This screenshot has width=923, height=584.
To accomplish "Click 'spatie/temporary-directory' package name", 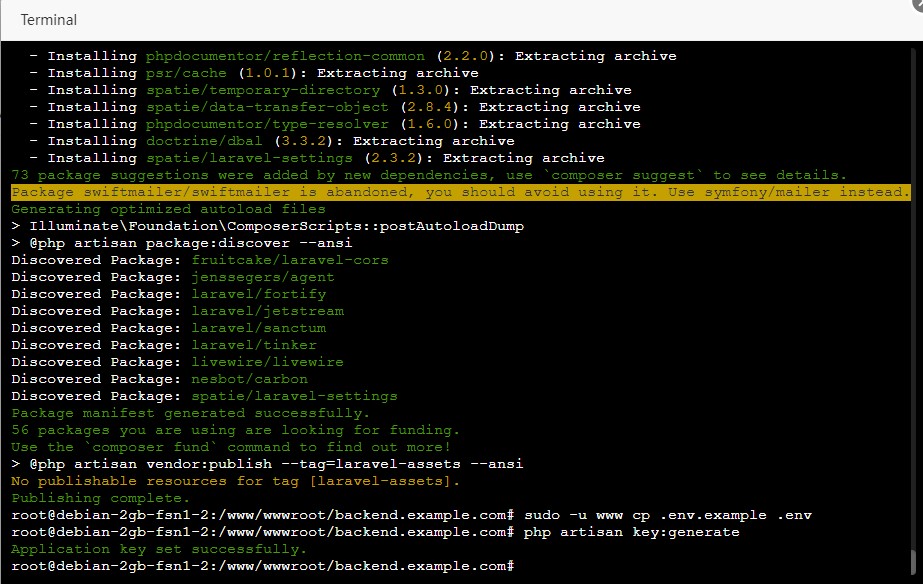I will pyautogui.click(x=263, y=90).
